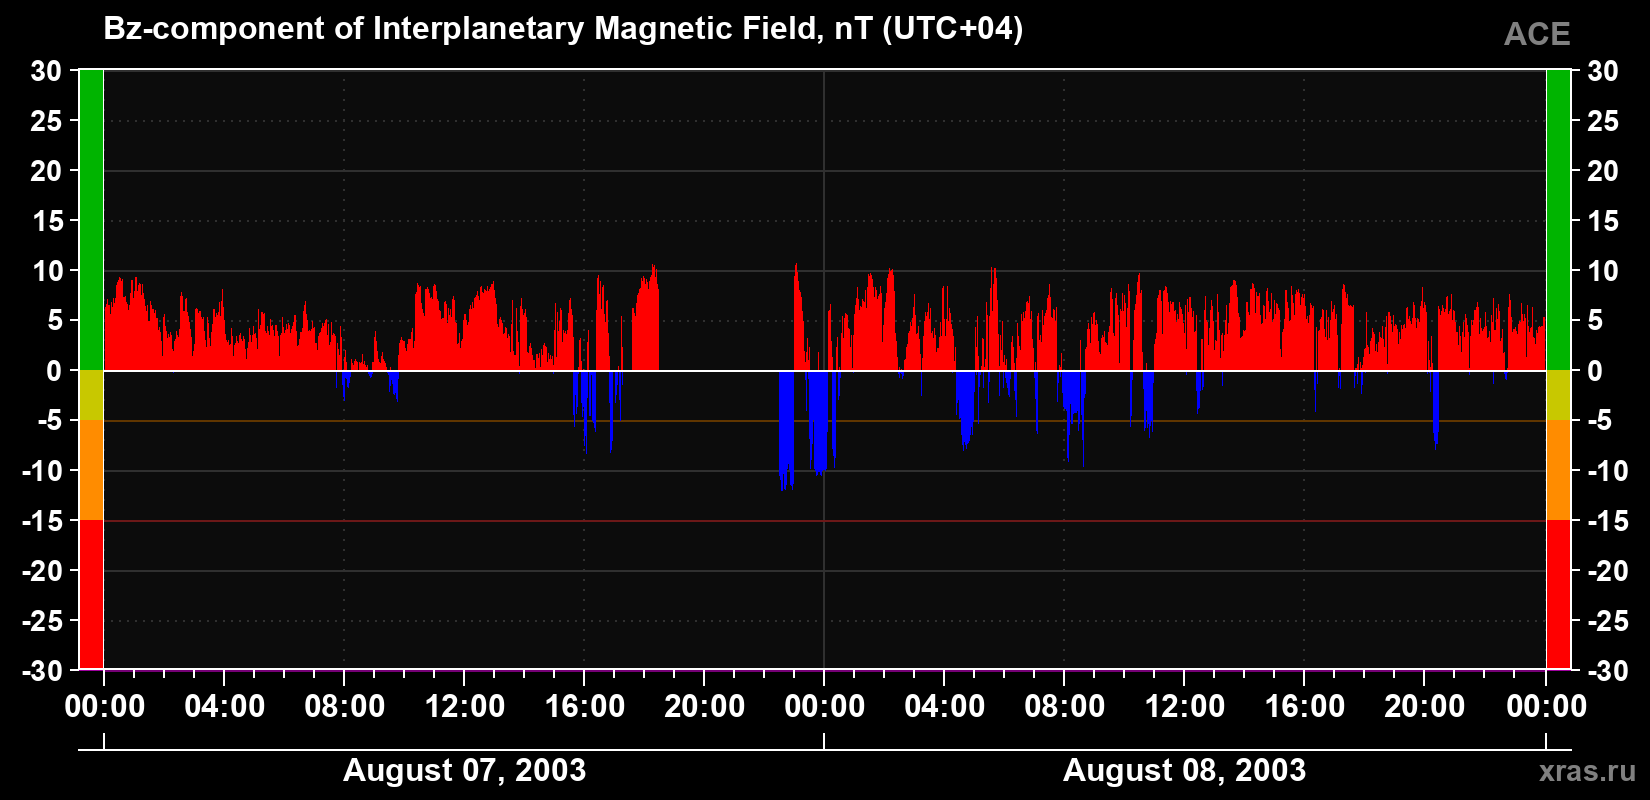Click the -30 label on left axis

click(42, 671)
